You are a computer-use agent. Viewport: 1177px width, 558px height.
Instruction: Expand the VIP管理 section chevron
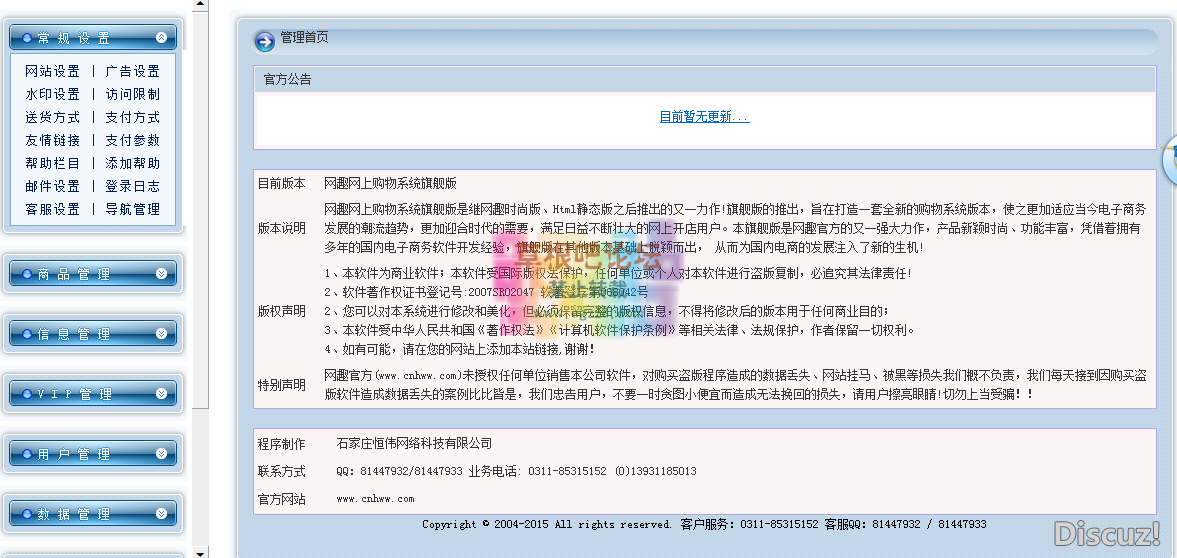(161, 394)
